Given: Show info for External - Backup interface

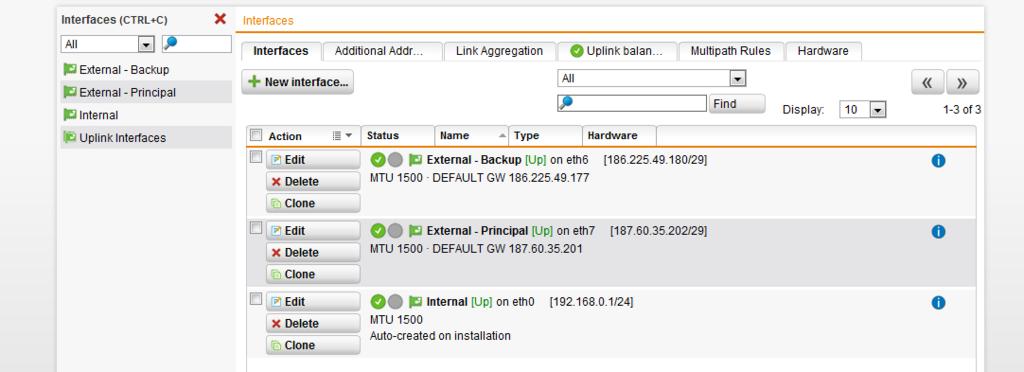Looking at the screenshot, I should click(x=938, y=161).
